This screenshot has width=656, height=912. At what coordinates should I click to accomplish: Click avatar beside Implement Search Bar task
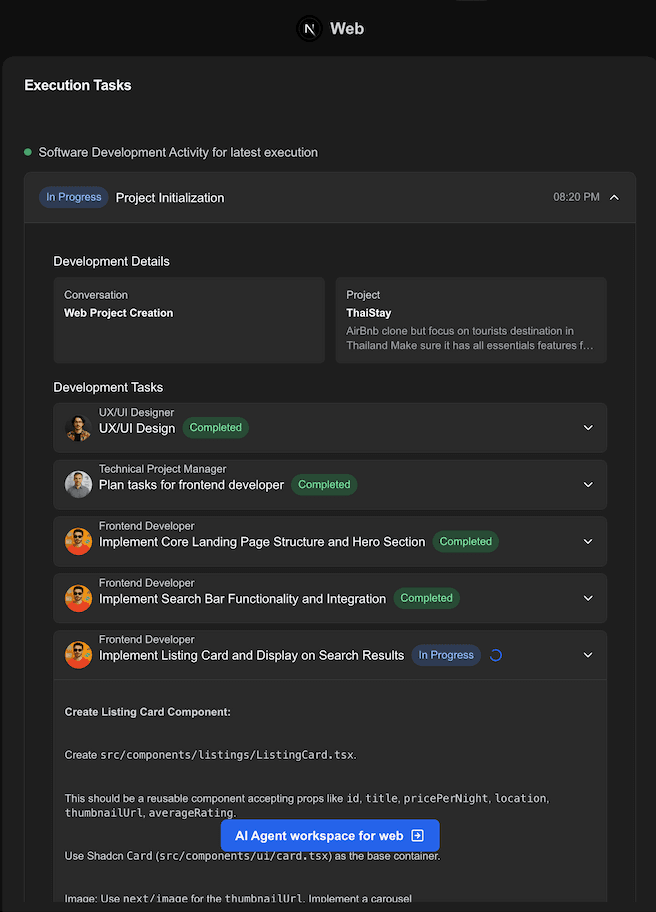(x=78, y=599)
